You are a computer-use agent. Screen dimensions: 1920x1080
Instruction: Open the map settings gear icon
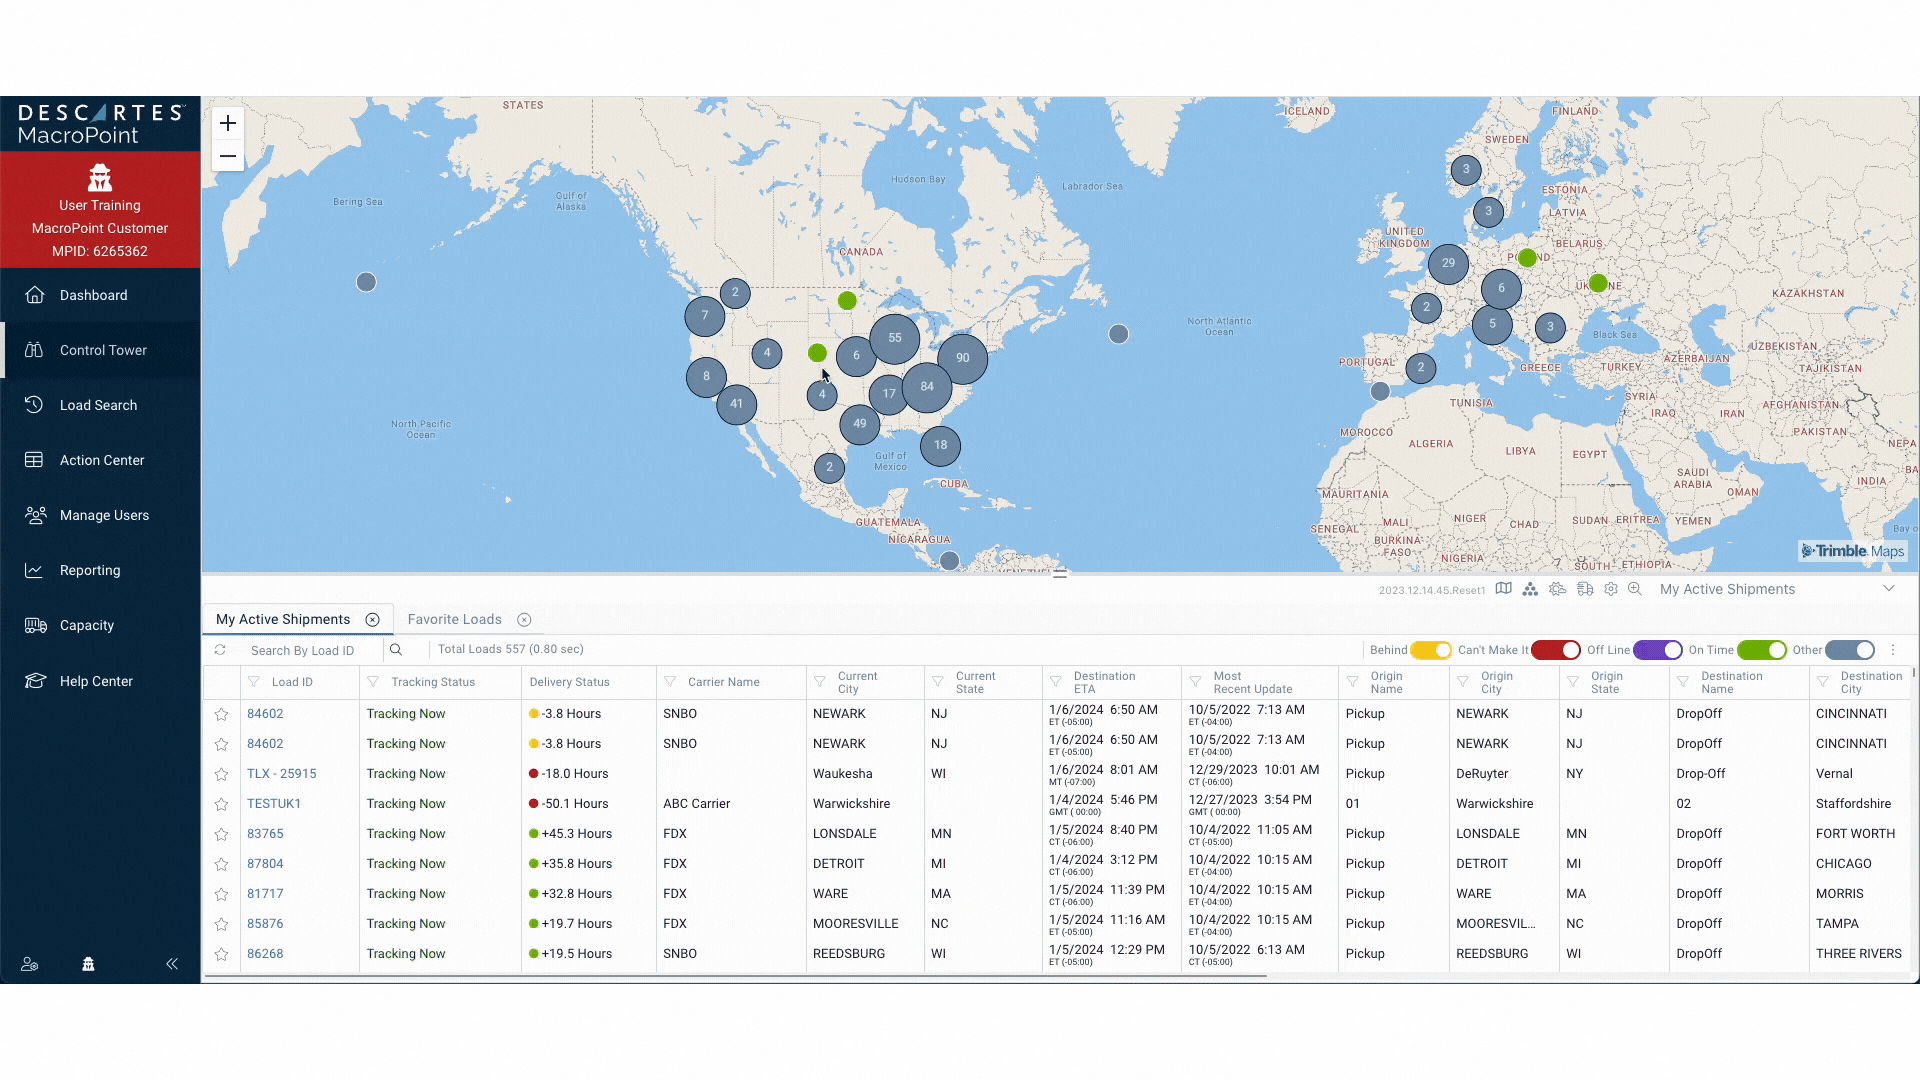pyautogui.click(x=1611, y=589)
